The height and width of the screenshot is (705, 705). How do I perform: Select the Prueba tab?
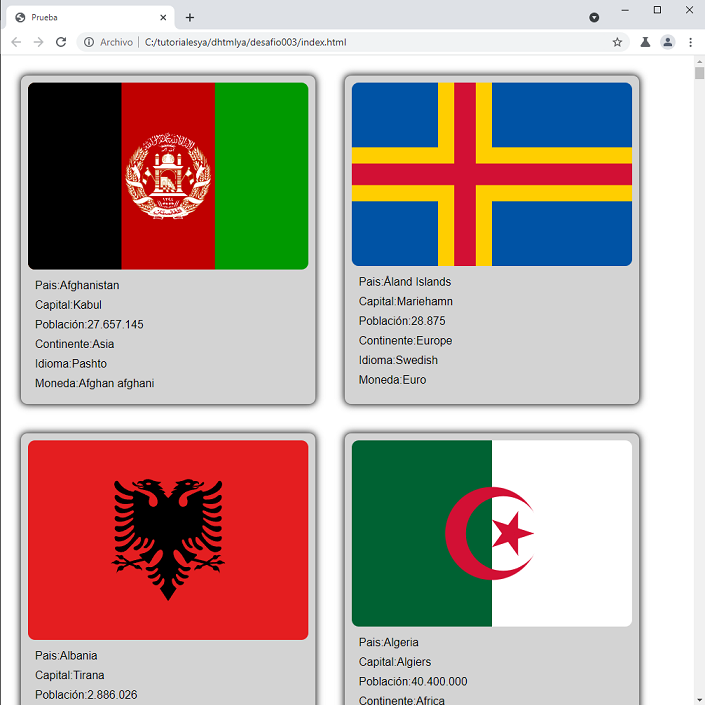click(90, 18)
